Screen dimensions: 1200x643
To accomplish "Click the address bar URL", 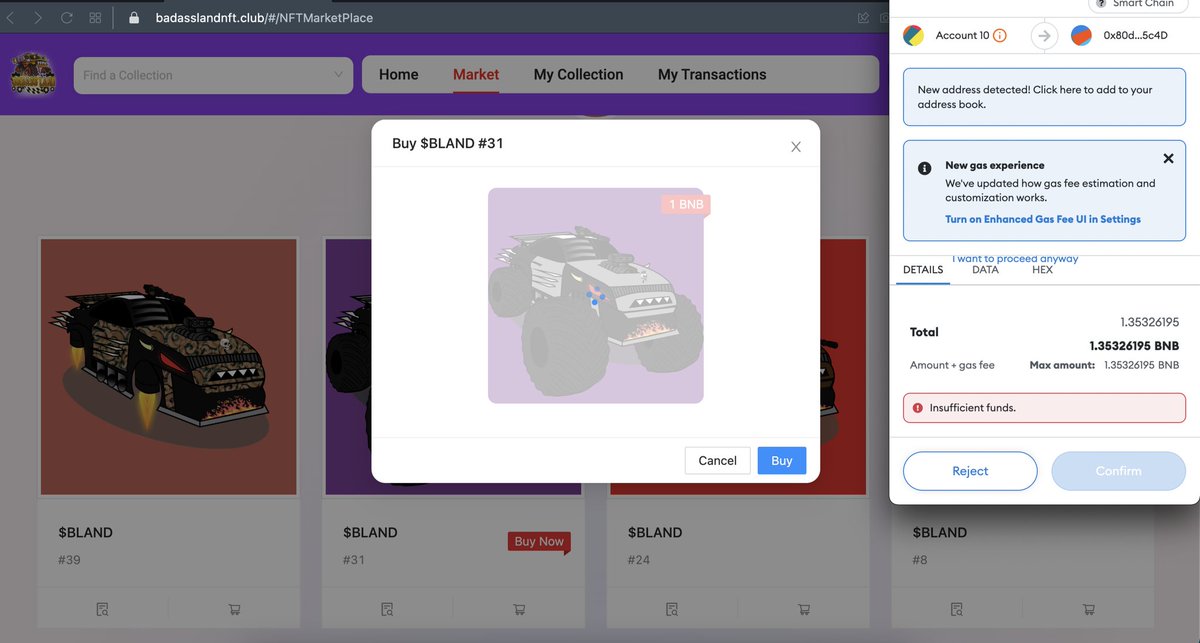I will click(x=264, y=17).
